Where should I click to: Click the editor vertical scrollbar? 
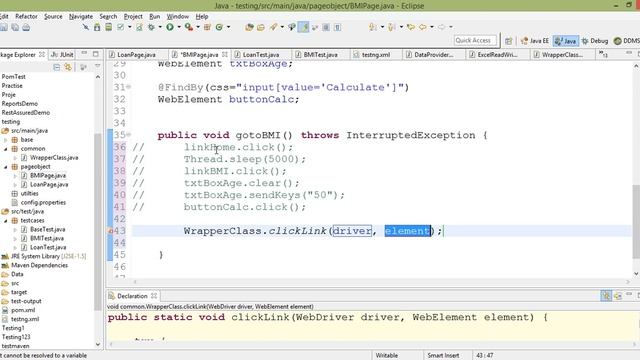[636, 221]
